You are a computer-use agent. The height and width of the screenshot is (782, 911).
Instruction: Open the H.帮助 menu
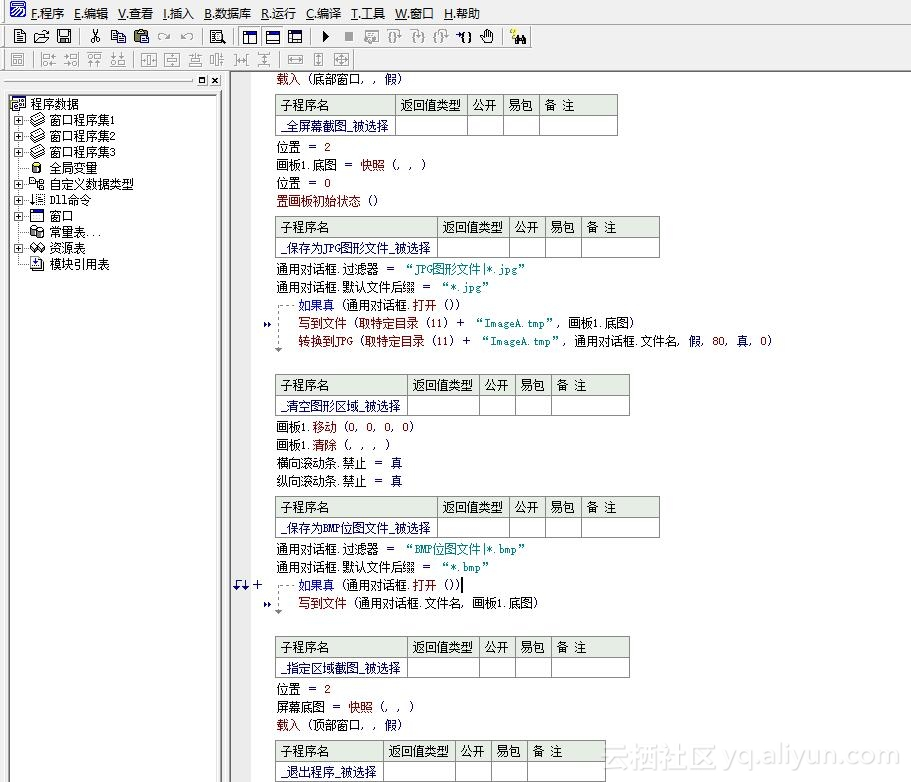tap(462, 13)
